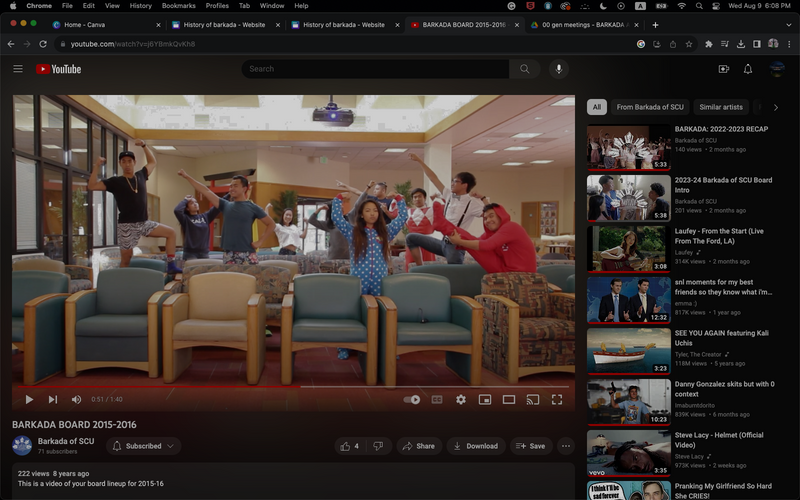Mute the video with the volume icon
800x500 pixels.
(76, 399)
